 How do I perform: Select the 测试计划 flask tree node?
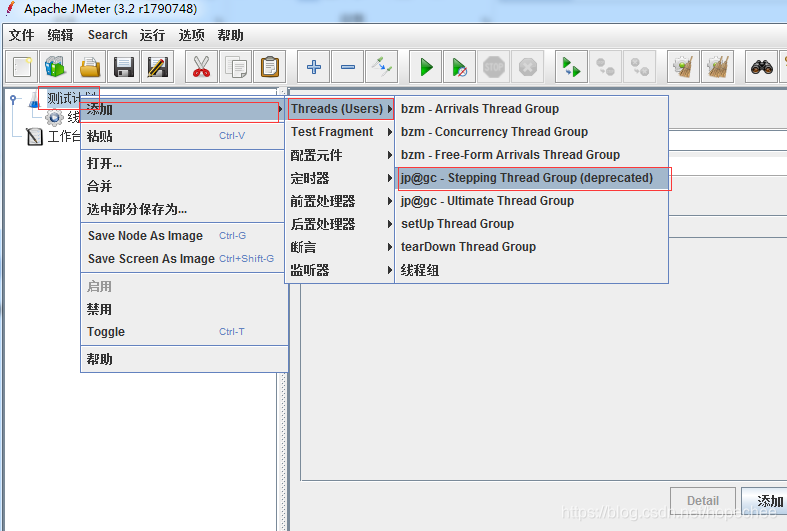(x=64, y=98)
